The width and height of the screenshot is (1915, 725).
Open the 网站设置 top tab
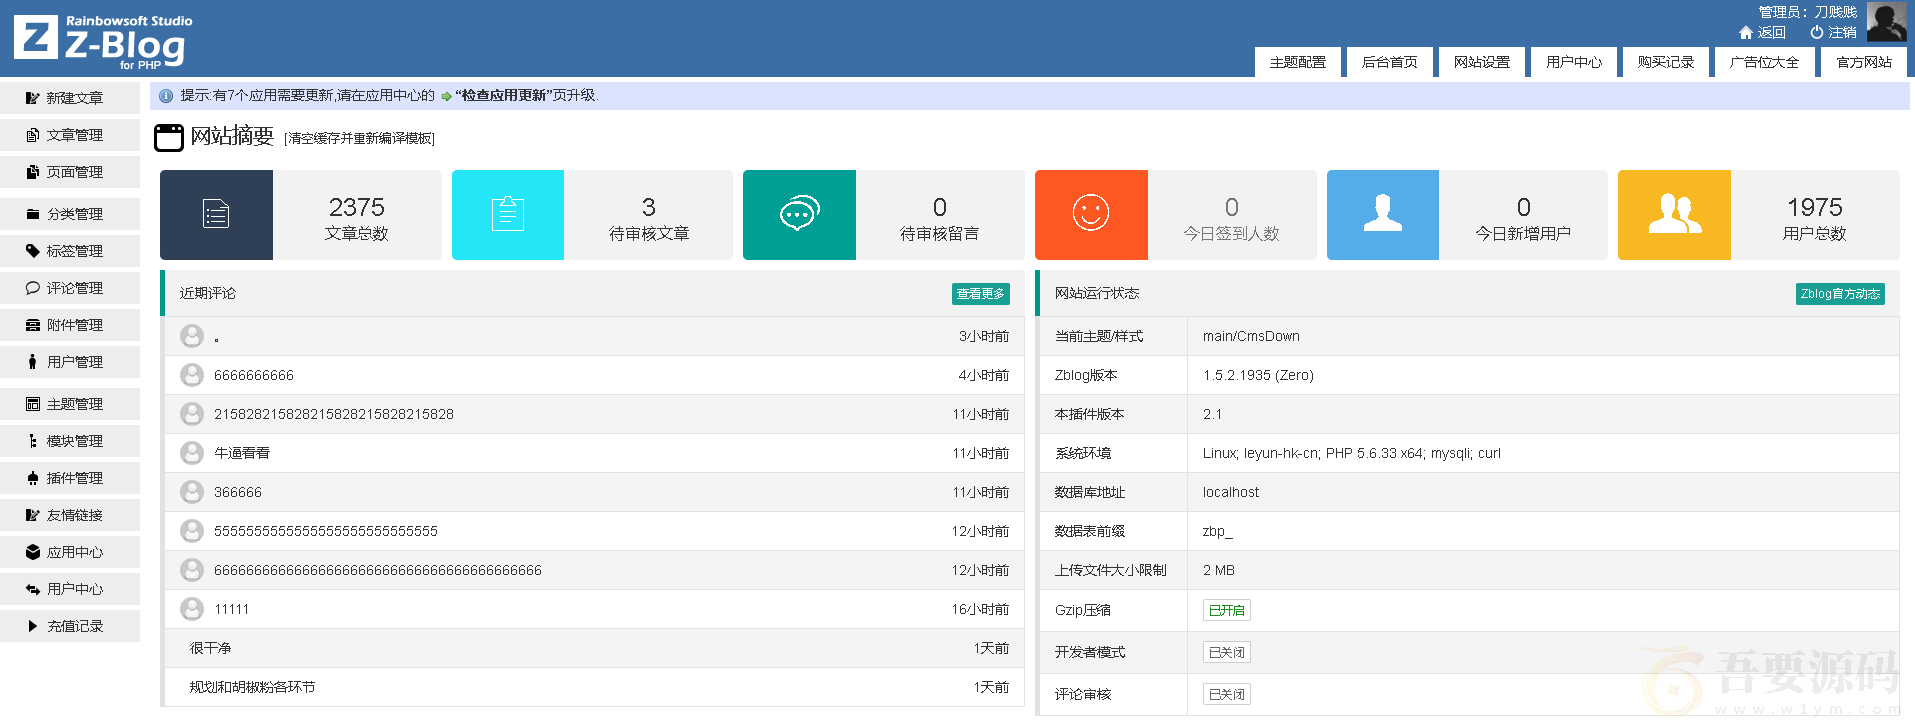point(1481,62)
